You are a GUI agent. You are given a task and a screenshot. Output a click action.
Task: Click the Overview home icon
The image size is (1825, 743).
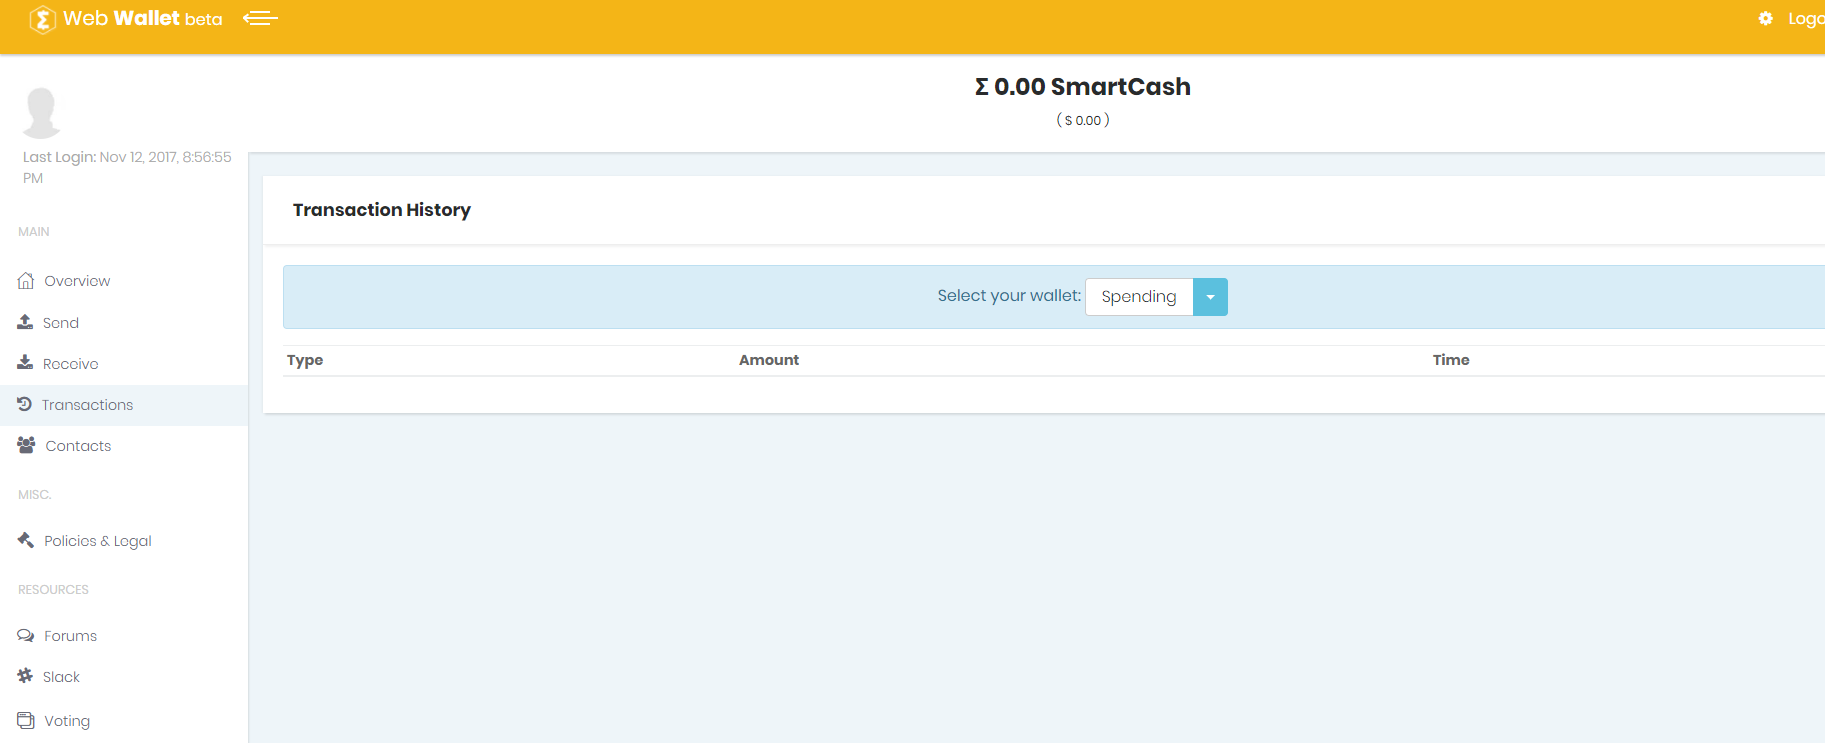point(26,281)
